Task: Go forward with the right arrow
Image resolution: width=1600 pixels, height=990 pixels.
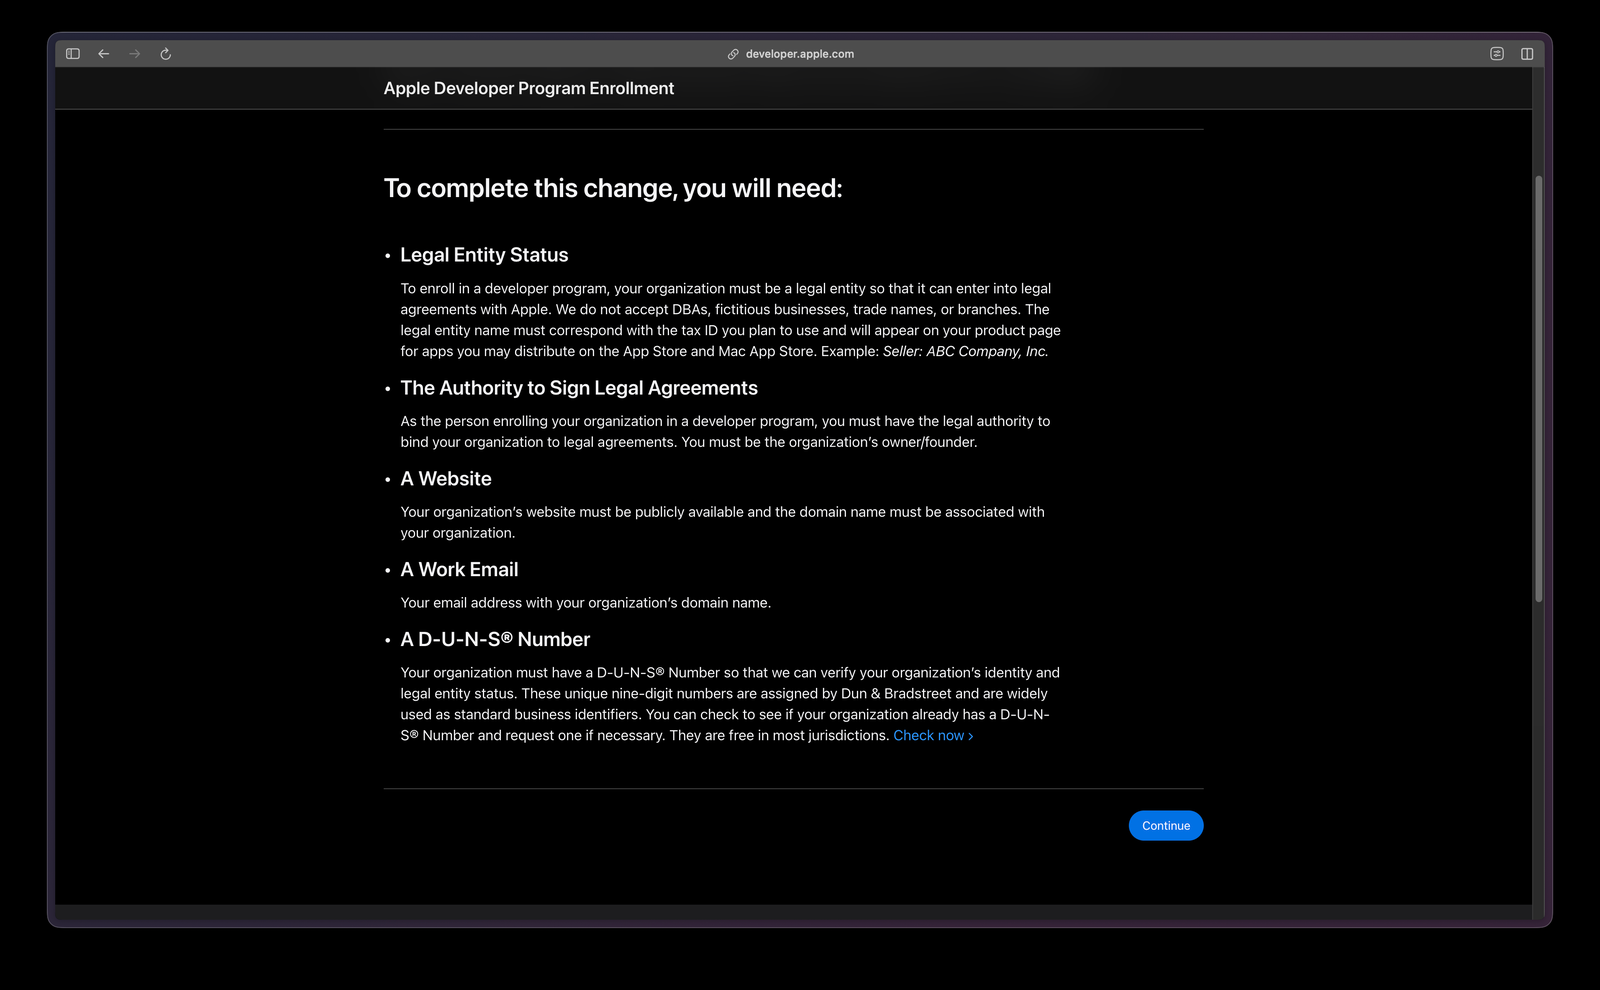Action: [135, 54]
